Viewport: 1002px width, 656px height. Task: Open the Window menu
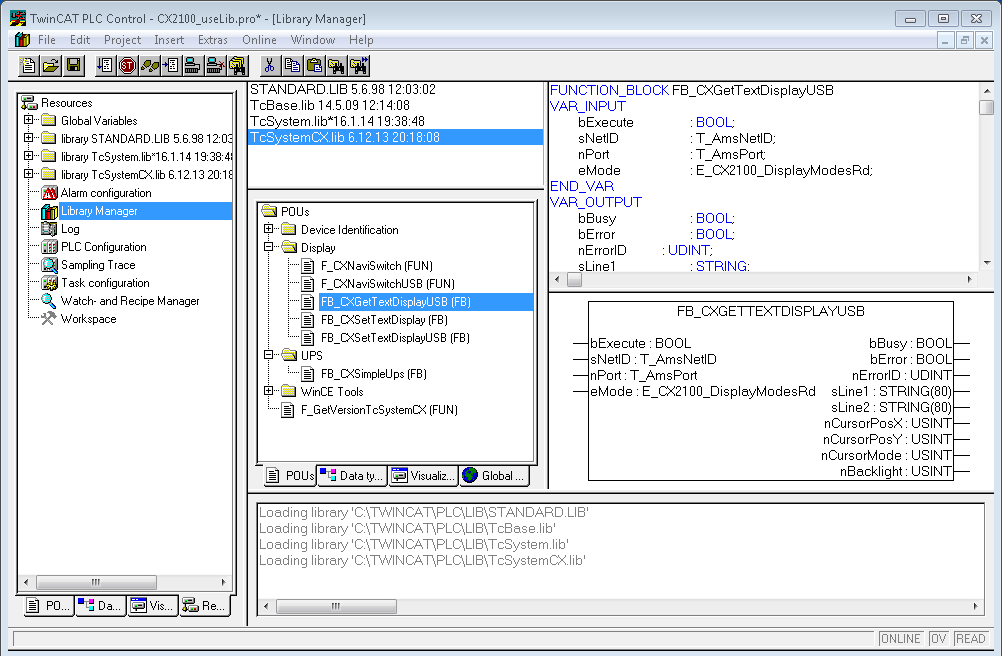click(x=312, y=40)
